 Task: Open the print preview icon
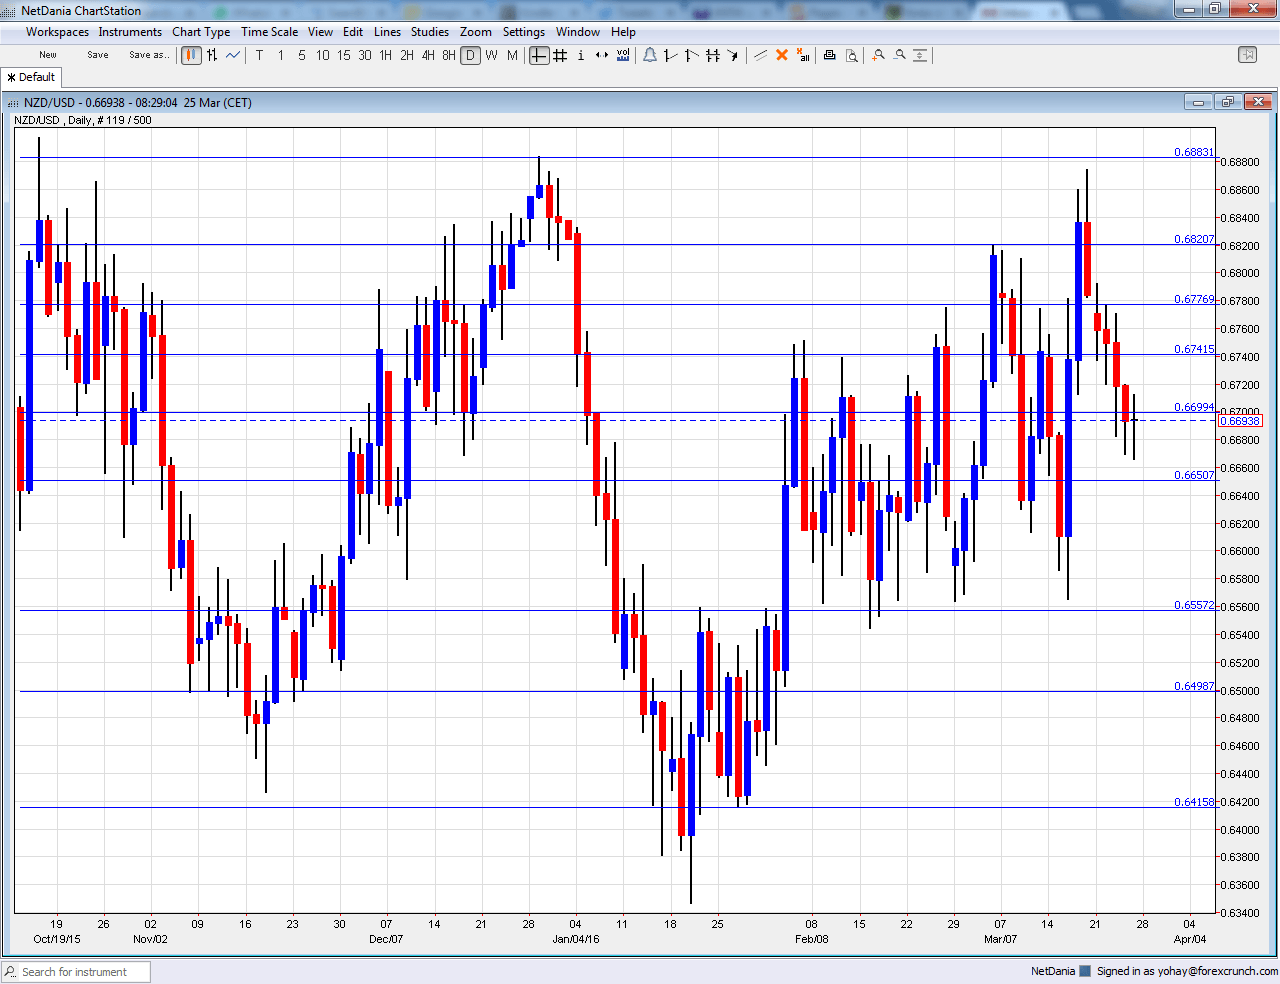tap(851, 55)
